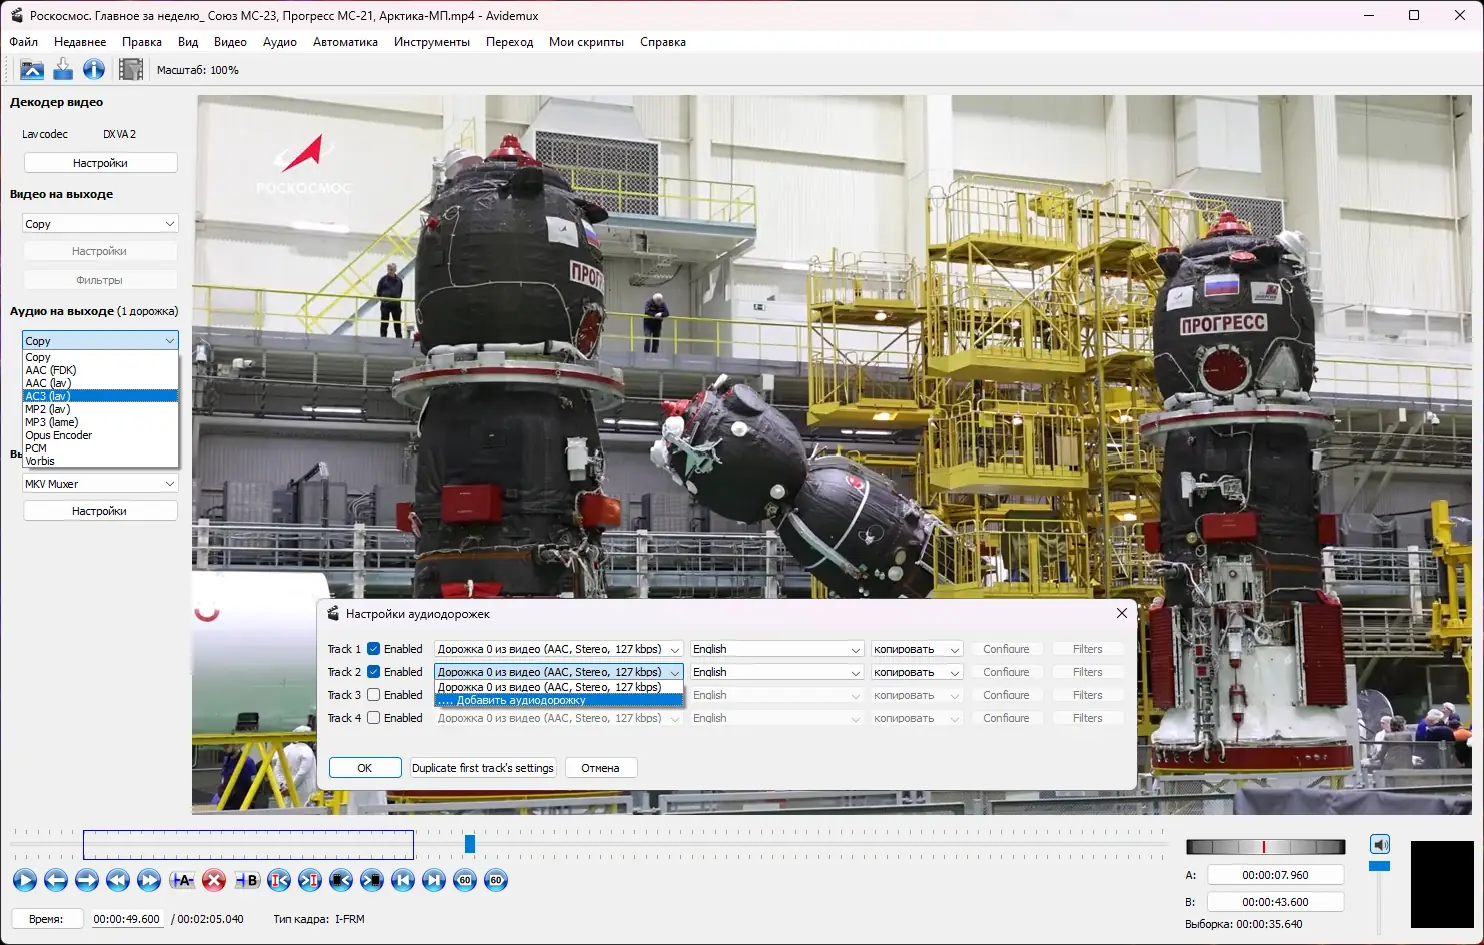
Task: Adjust the volume slider handle
Action: point(1380,866)
